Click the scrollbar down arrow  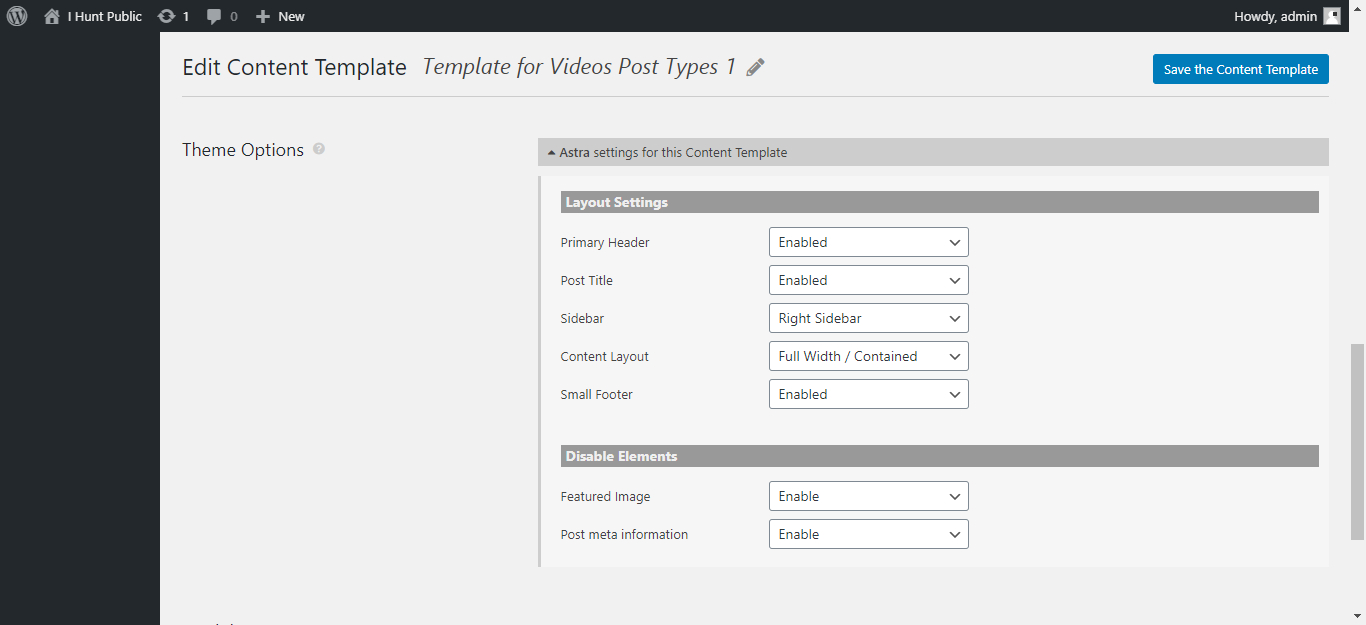[1357, 616]
